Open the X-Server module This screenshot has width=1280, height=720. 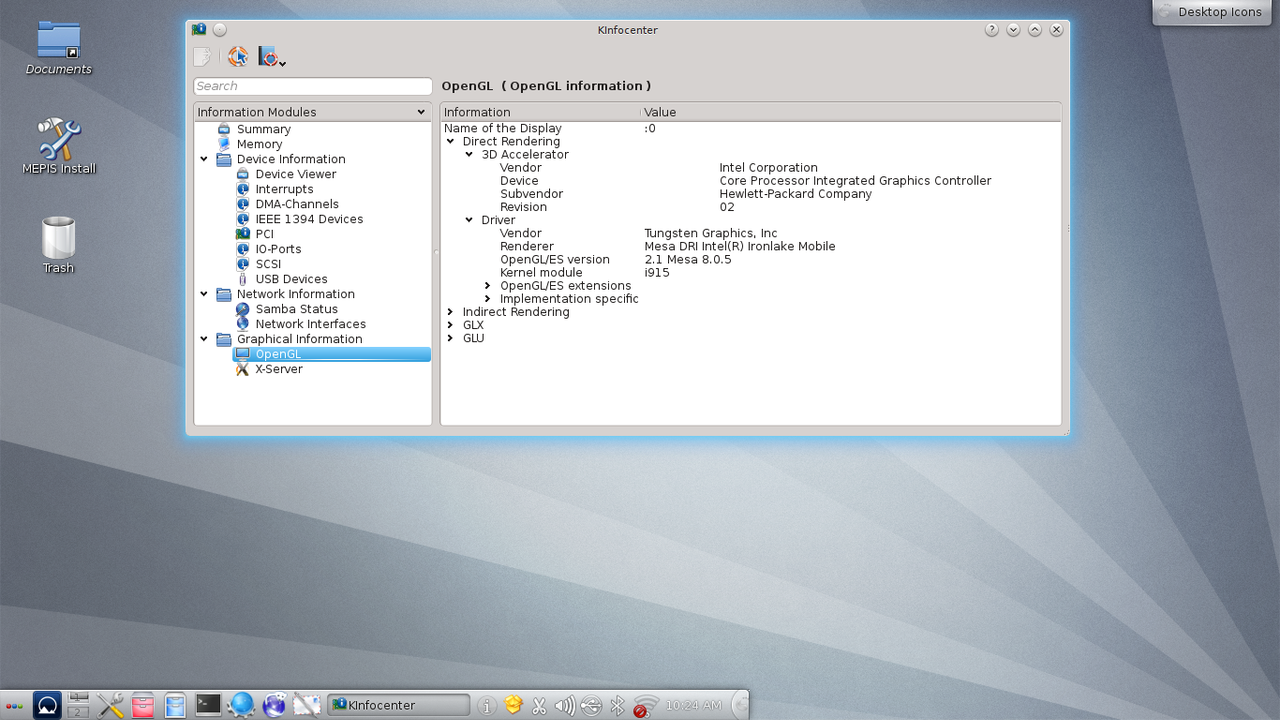[278, 369]
